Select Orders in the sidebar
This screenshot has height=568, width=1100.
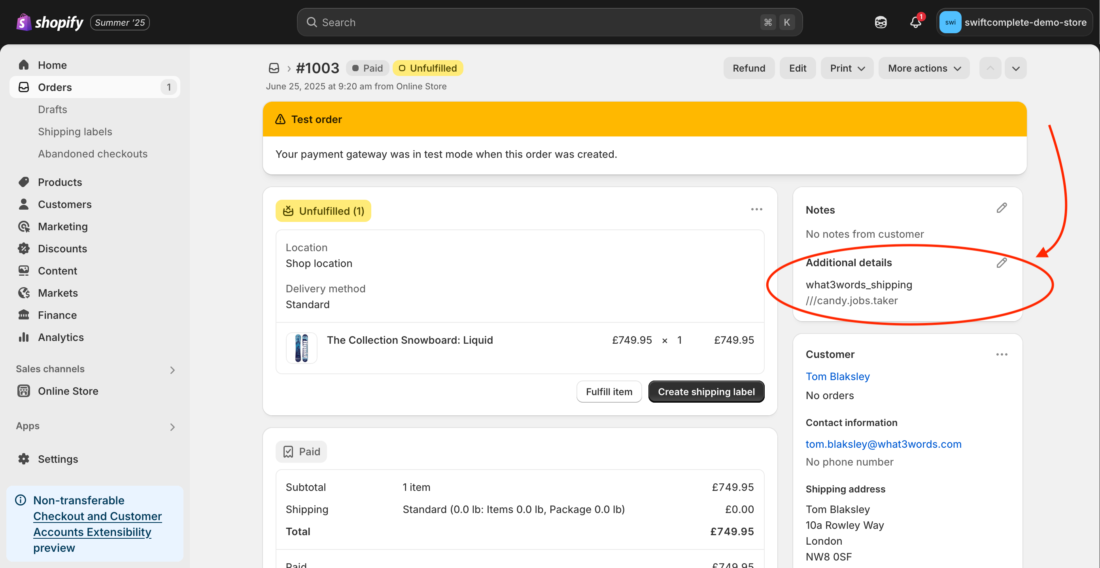click(95, 88)
